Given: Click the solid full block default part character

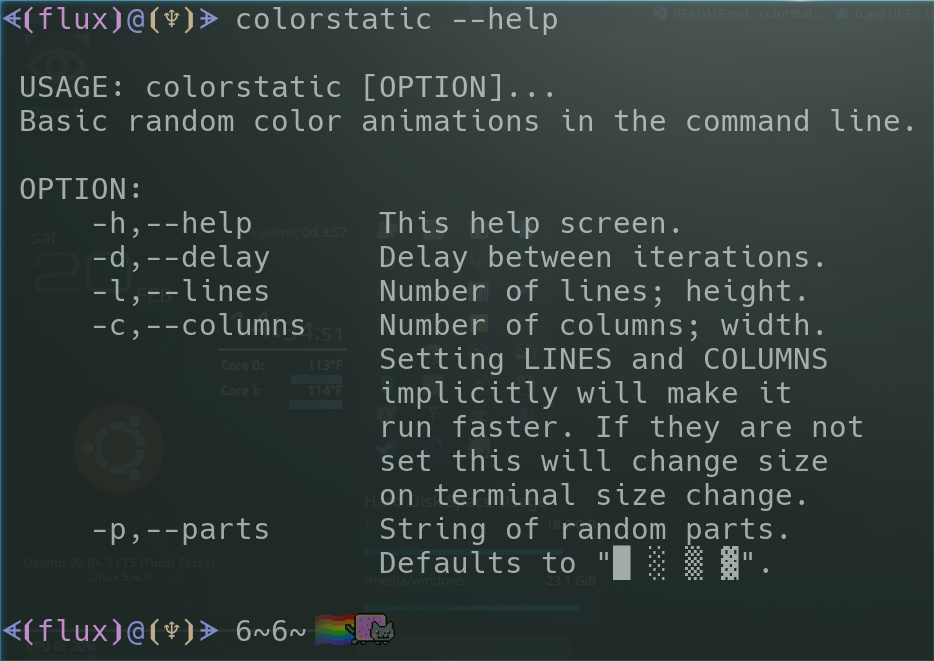Looking at the screenshot, I should click(x=621, y=562).
